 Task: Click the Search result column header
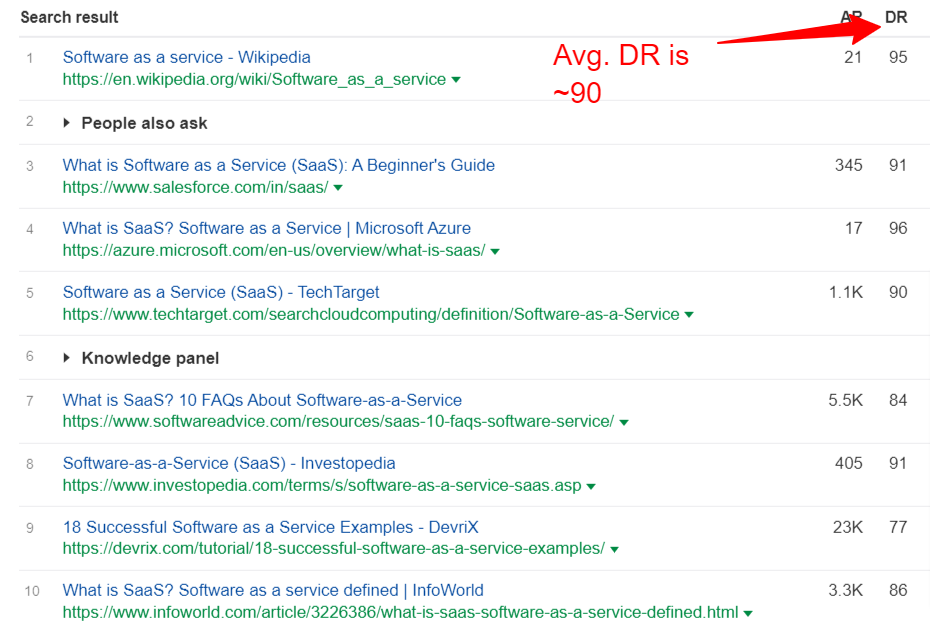(69, 17)
